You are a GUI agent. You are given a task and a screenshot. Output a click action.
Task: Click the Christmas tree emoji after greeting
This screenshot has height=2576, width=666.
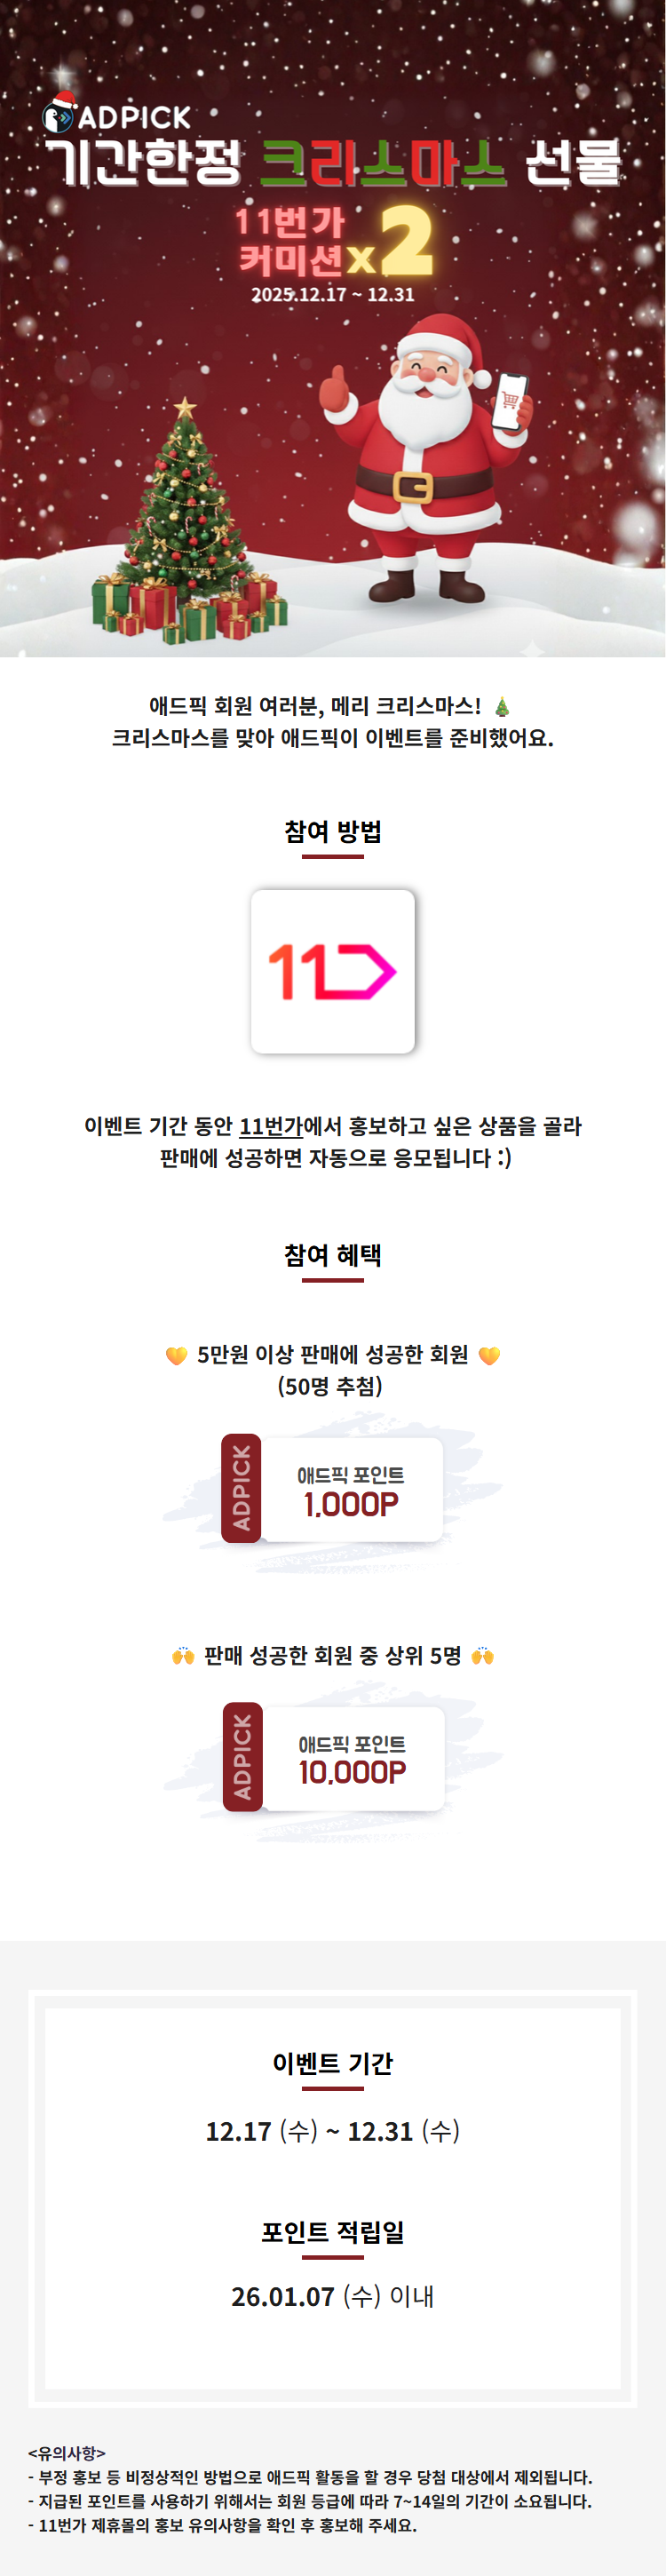(502, 707)
